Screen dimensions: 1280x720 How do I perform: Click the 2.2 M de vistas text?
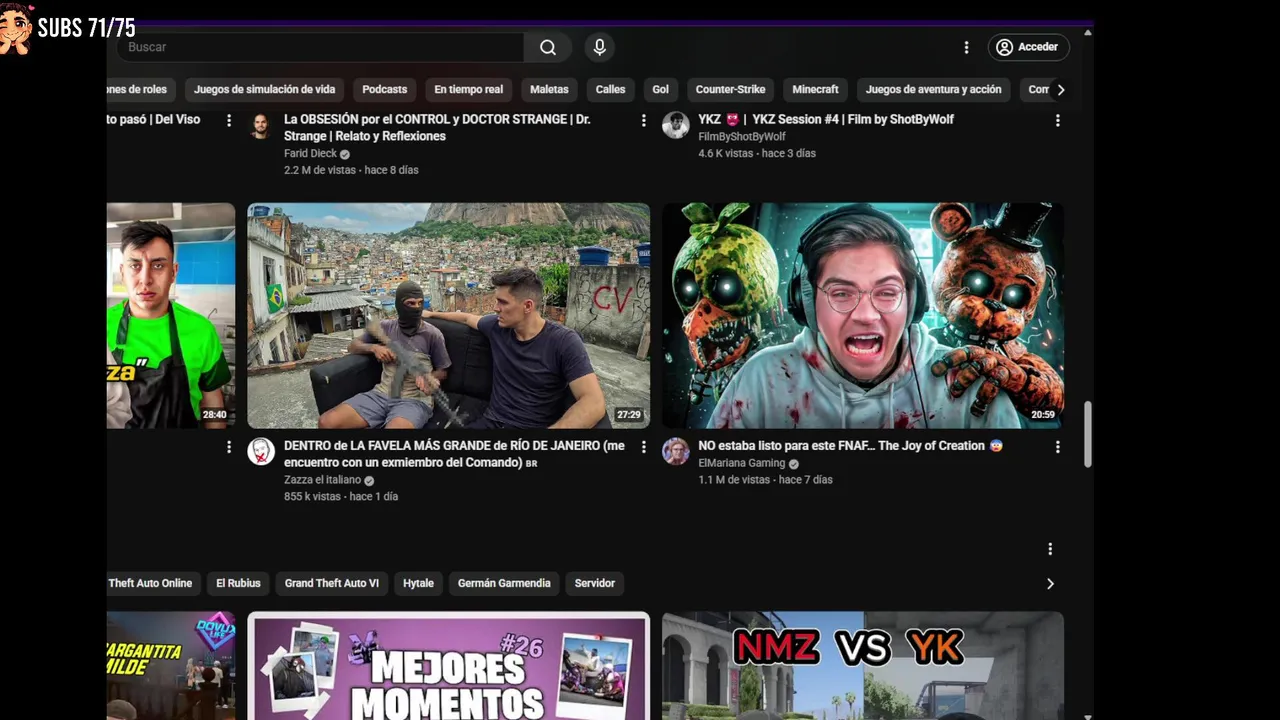pyautogui.click(x=320, y=171)
